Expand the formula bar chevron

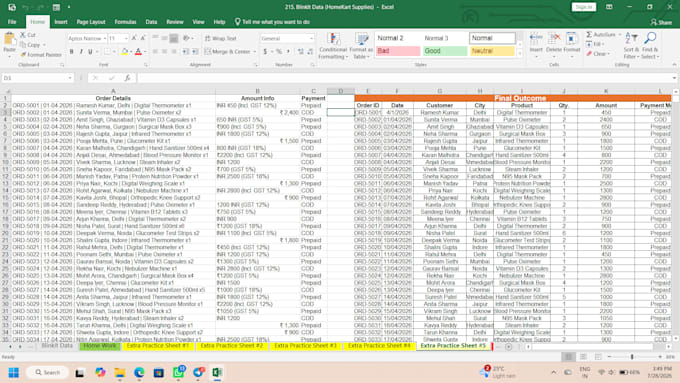[674, 78]
